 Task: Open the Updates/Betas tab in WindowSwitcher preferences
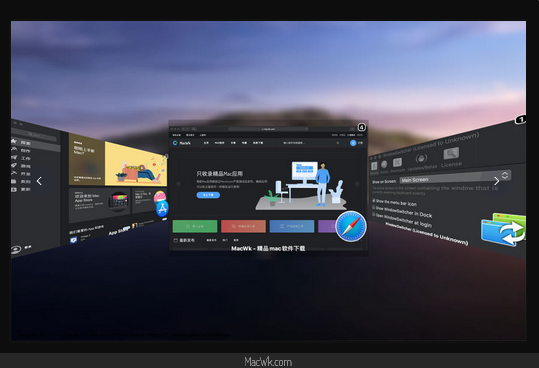(422, 162)
